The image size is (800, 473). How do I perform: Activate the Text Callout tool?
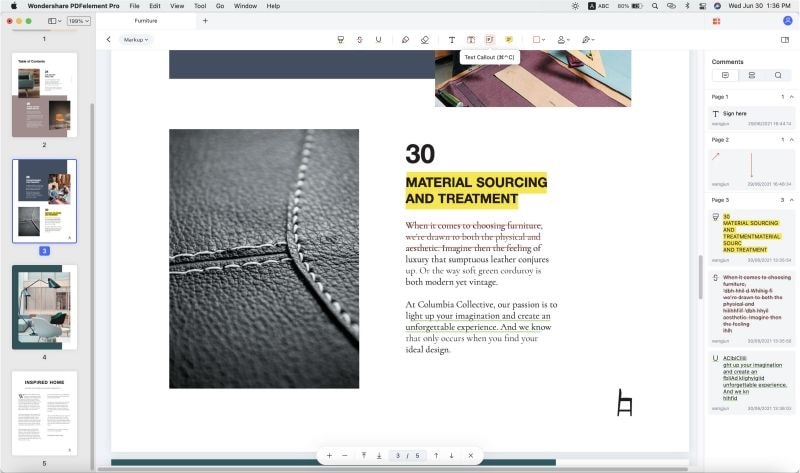pyautogui.click(x=490, y=40)
